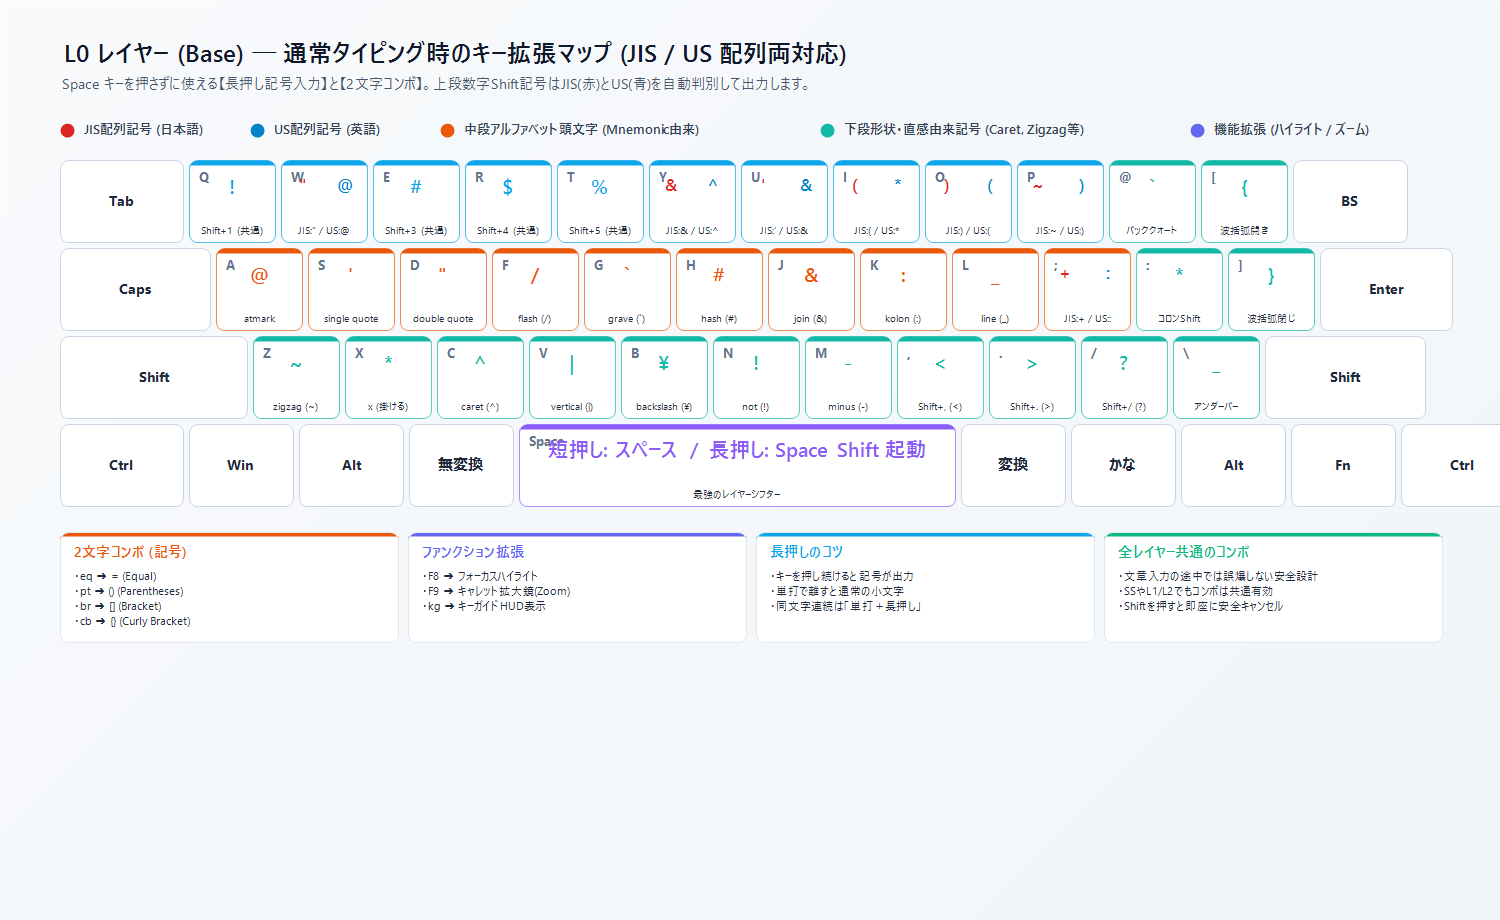Click the 長押しのコツ card title
Viewport: 1500px width, 920px height.
(807, 552)
